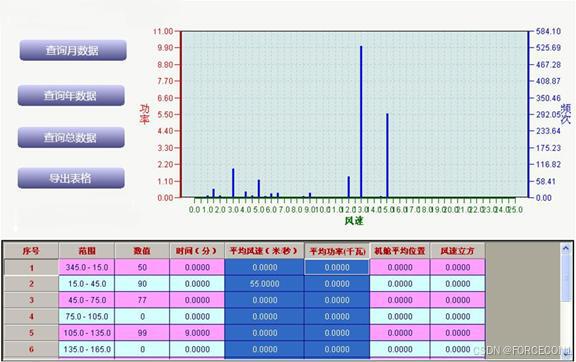Image resolution: width=576 pixels, height=362 pixels.
Task: Click the tallest chart bar at 13.0
Action: [361, 122]
